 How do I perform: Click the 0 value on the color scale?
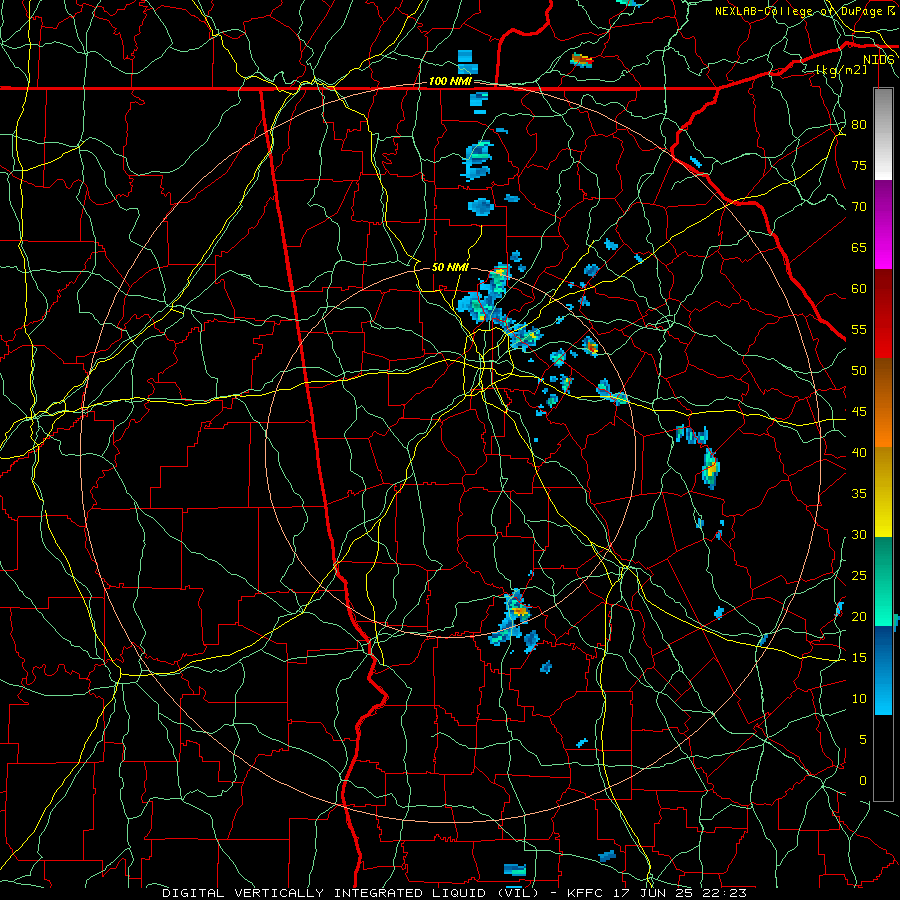click(863, 781)
